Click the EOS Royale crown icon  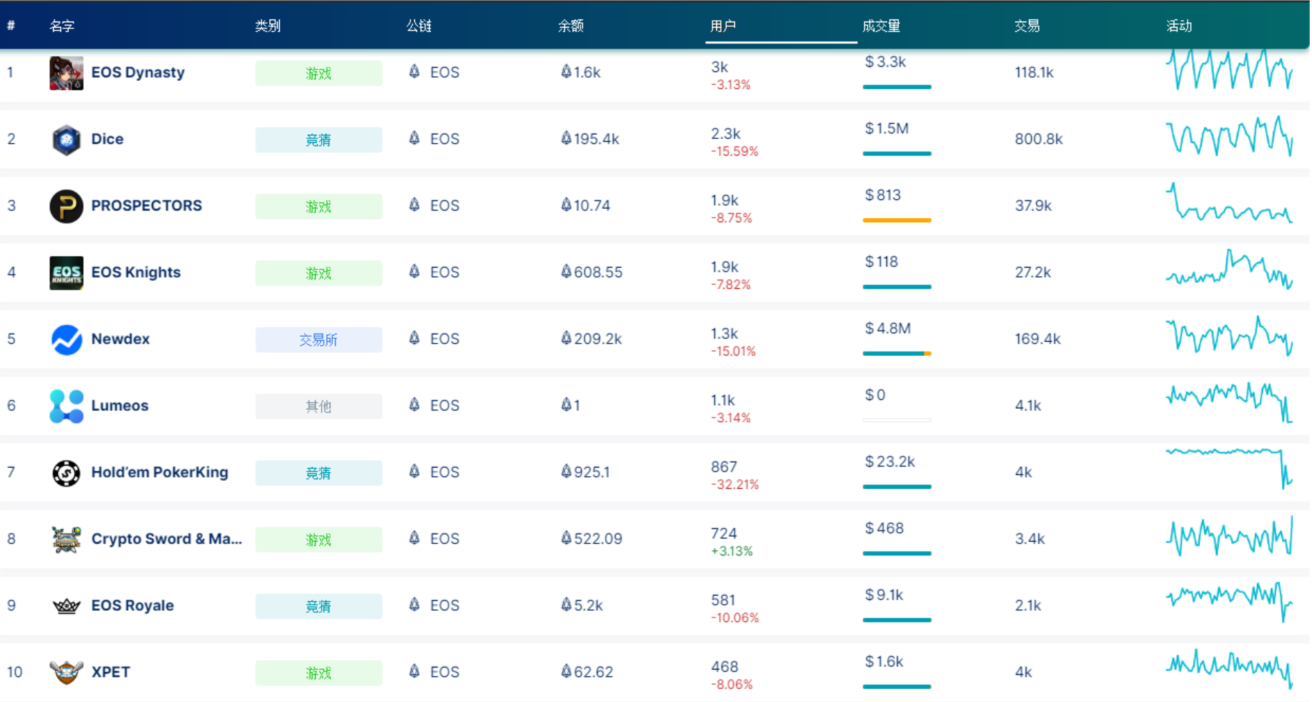pyautogui.click(x=66, y=606)
